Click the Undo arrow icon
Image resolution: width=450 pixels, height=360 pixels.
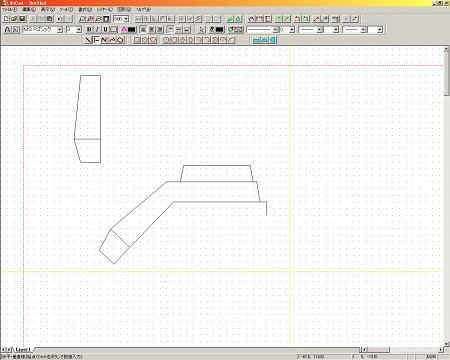pyautogui.click(x=61, y=19)
